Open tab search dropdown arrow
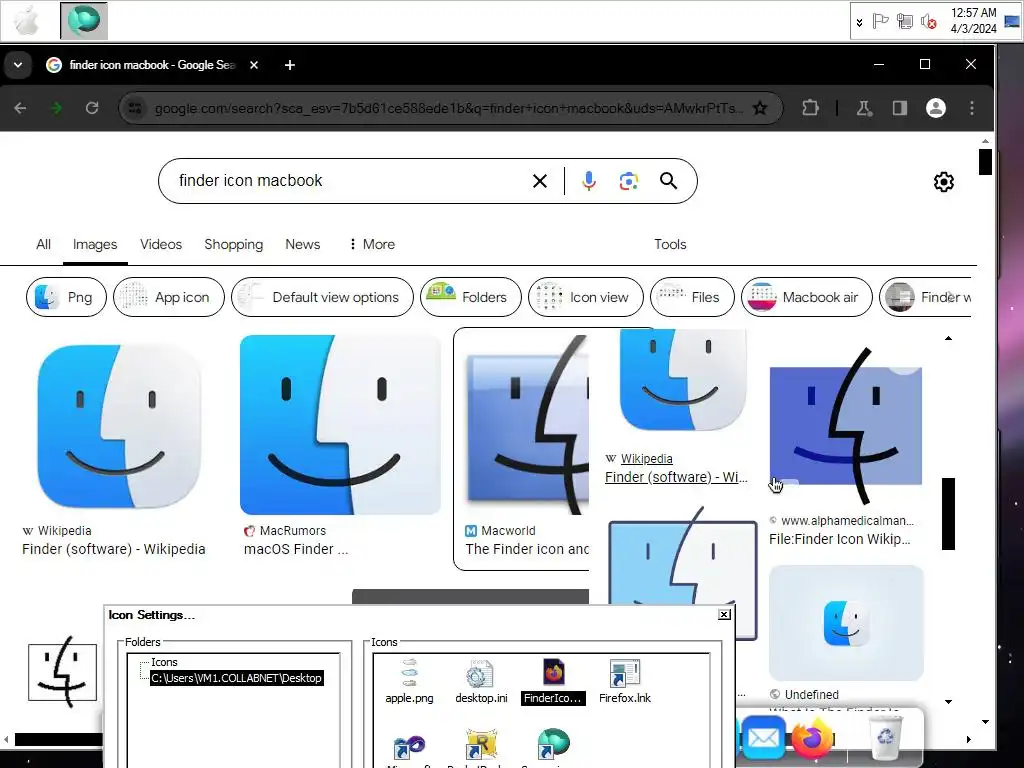The height and width of the screenshot is (768, 1024). coord(18,65)
